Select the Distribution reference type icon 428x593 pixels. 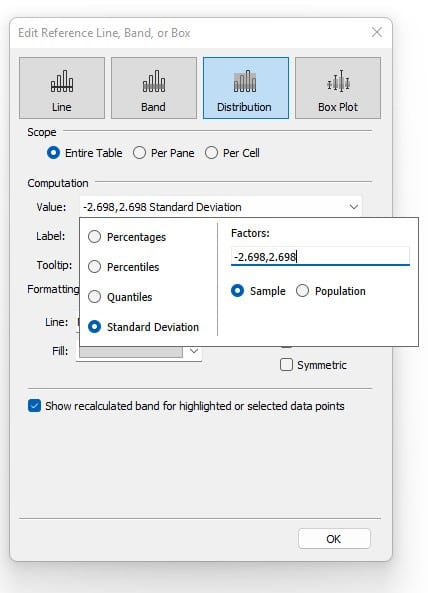pyautogui.click(x=245, y=88)
